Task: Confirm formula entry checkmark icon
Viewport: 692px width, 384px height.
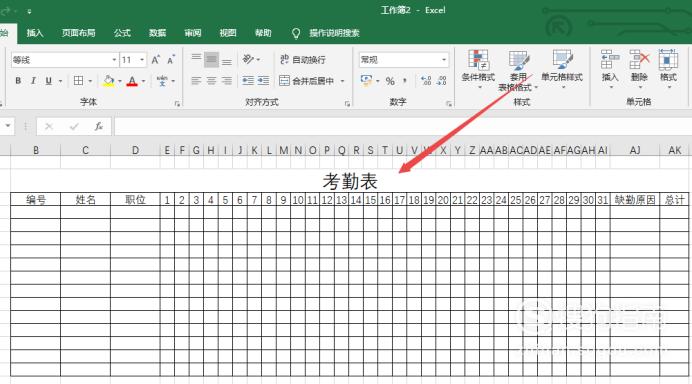Action: (74, 127)
